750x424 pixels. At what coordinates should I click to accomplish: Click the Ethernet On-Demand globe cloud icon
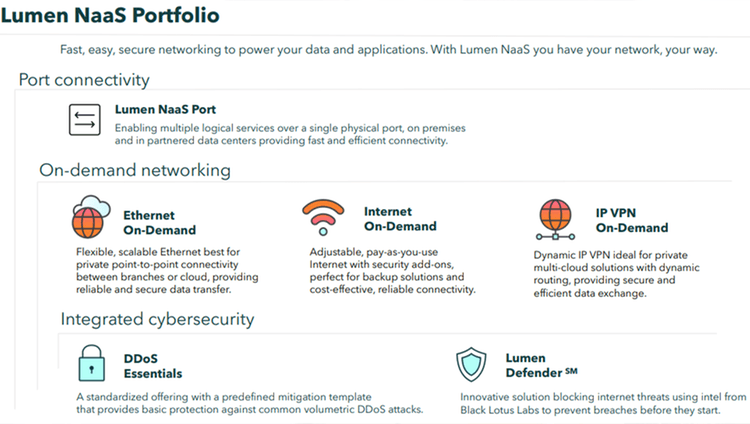91,217
